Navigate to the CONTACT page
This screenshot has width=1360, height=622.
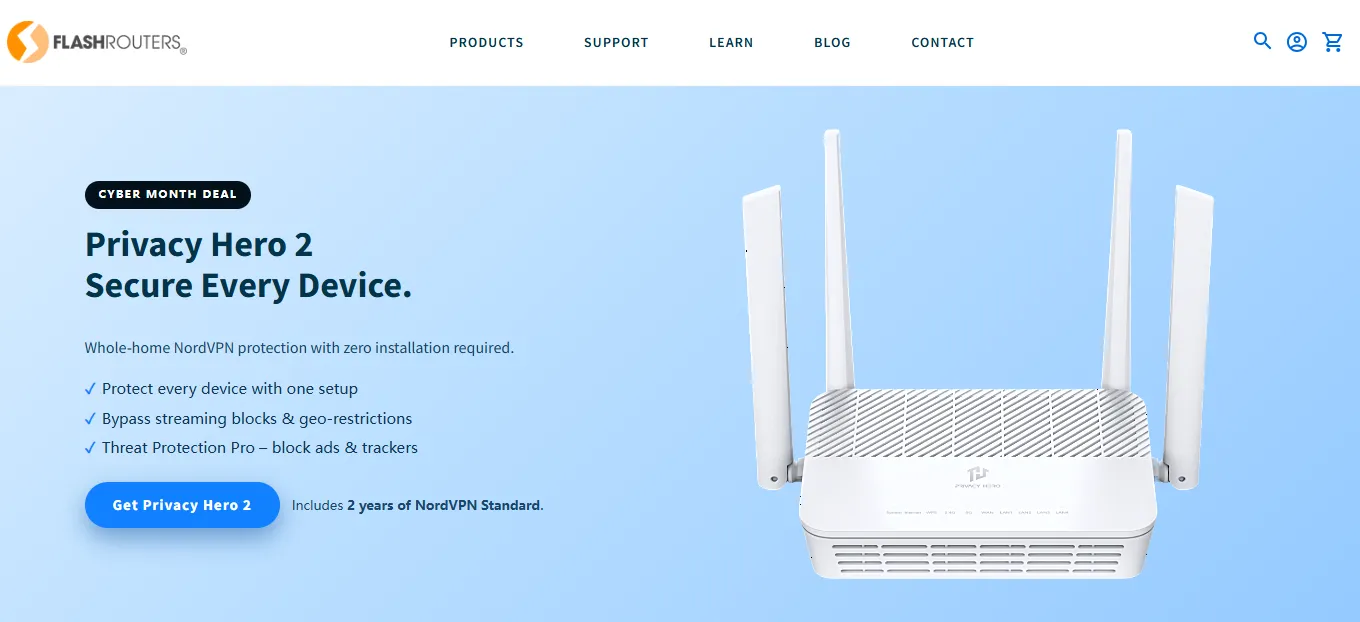click(x=942, y=43)
